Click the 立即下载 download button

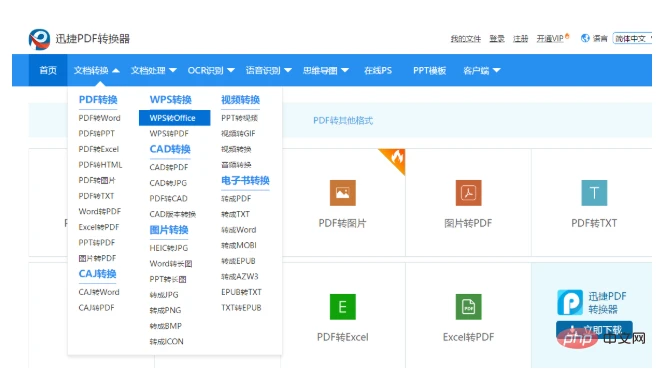[594, 330]
